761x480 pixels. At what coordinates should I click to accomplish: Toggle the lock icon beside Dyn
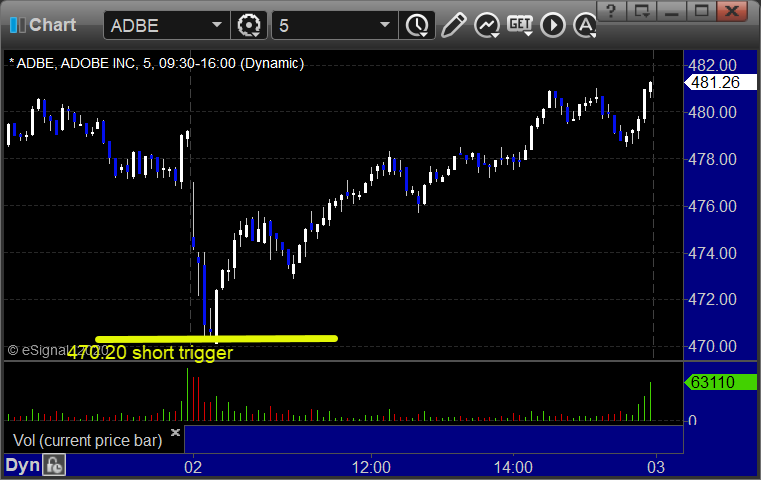(54, 465)
